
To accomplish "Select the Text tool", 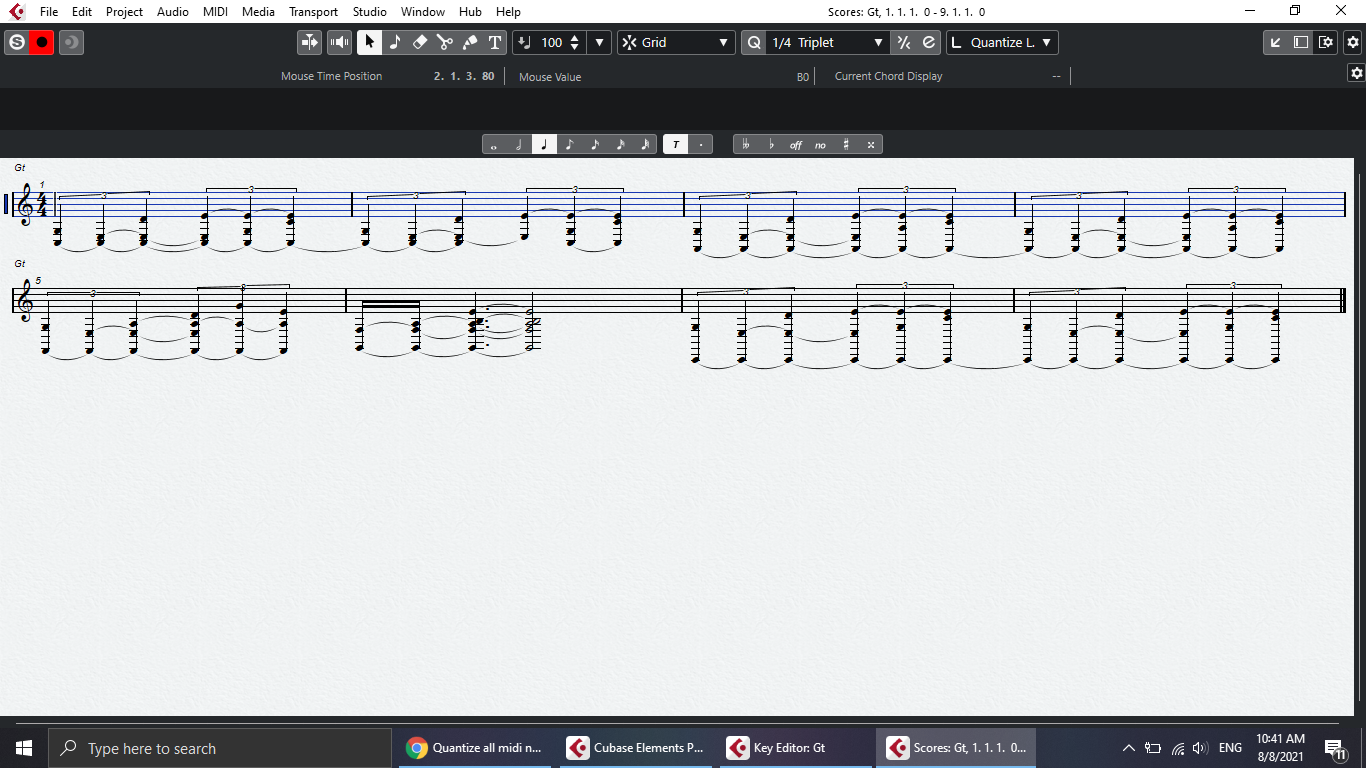I will click(493, 42).
